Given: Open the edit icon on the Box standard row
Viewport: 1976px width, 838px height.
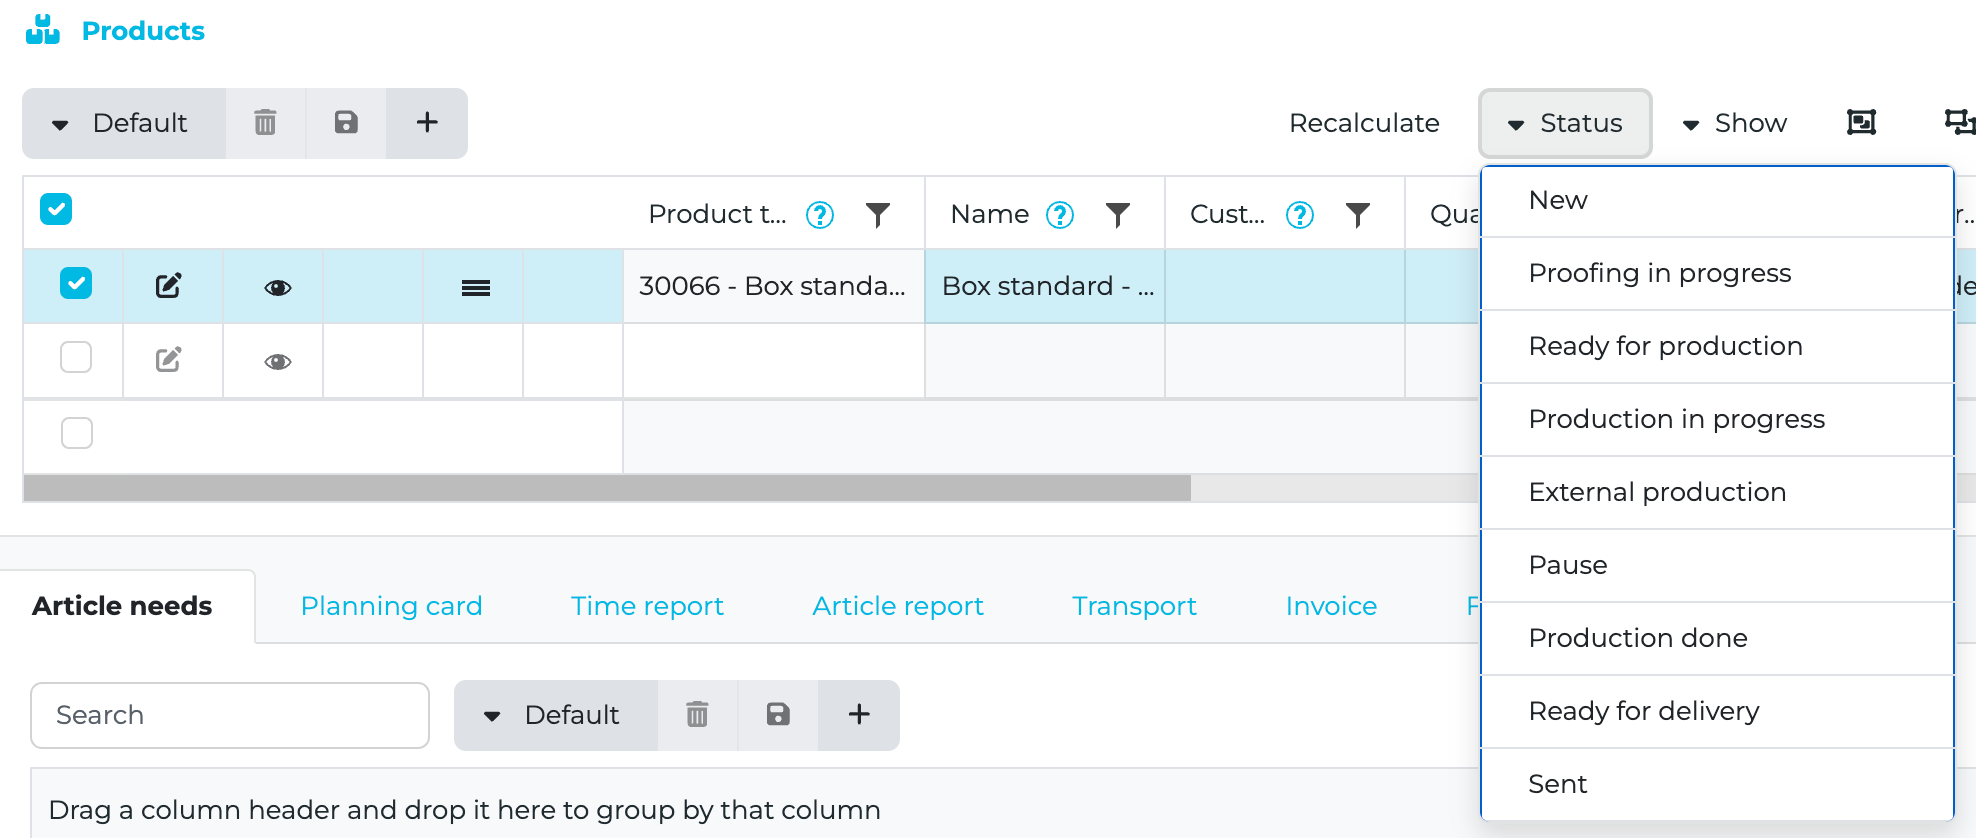Looking at the screenshot, I should point(169,286).
